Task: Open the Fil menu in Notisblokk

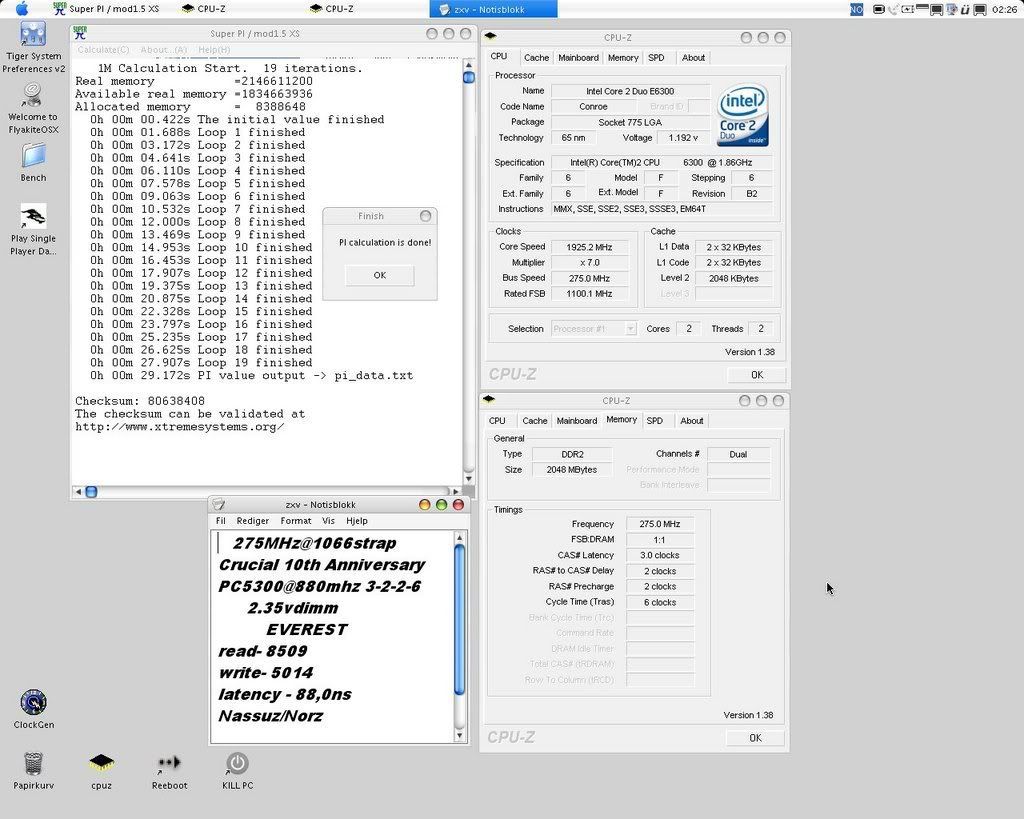Action: point(221,521)
